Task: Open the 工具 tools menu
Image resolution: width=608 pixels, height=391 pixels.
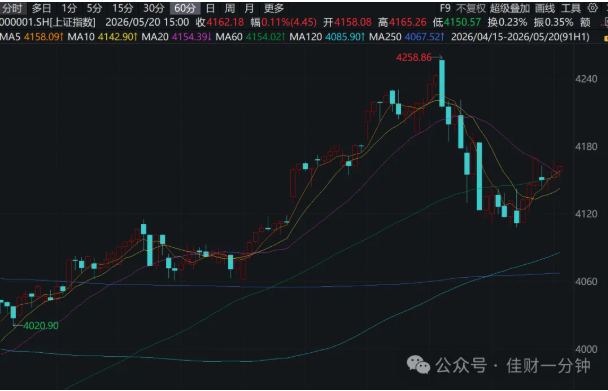Action: tap(571, 8)
